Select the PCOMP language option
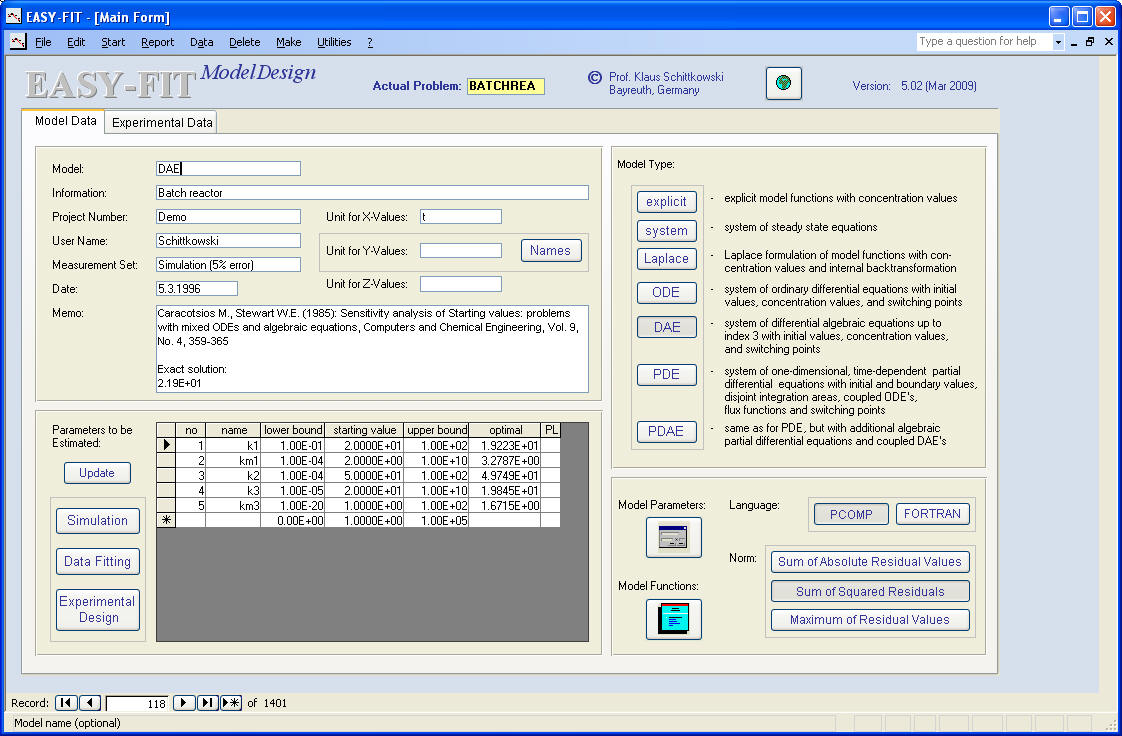 pyautogui.click(x=851, y=514)
